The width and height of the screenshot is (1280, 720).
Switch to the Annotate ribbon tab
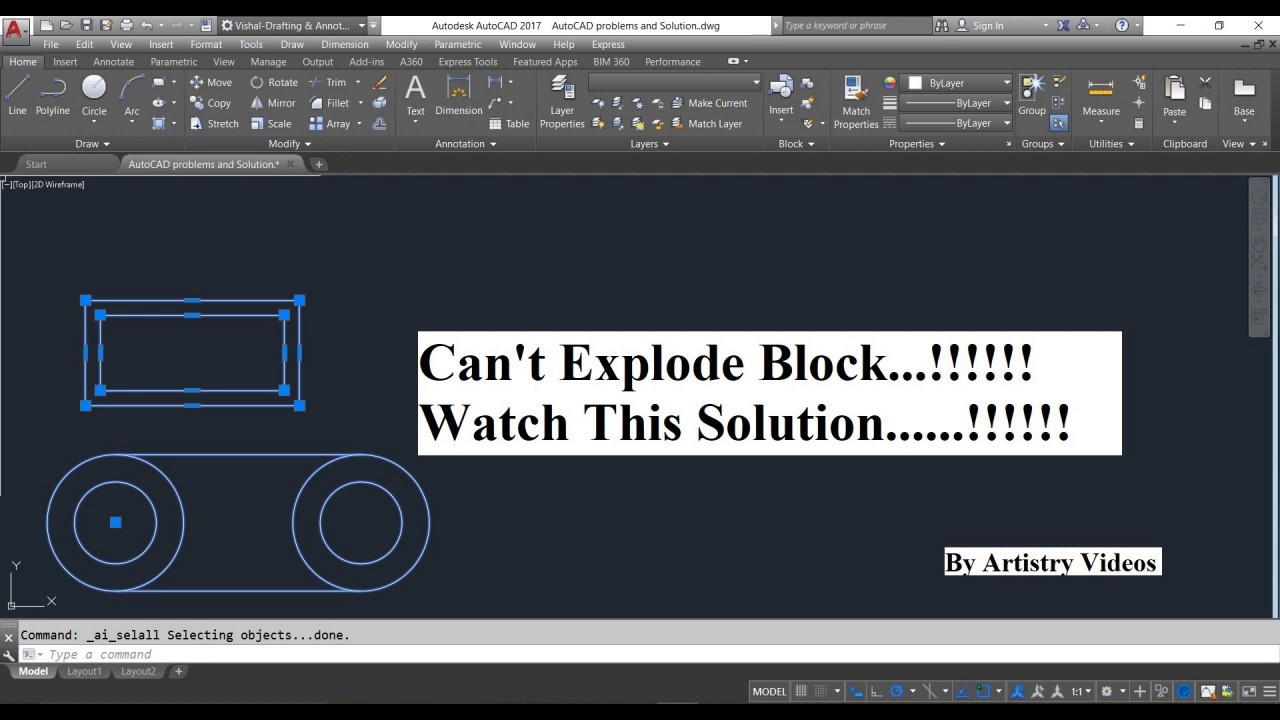coord(113,62)
